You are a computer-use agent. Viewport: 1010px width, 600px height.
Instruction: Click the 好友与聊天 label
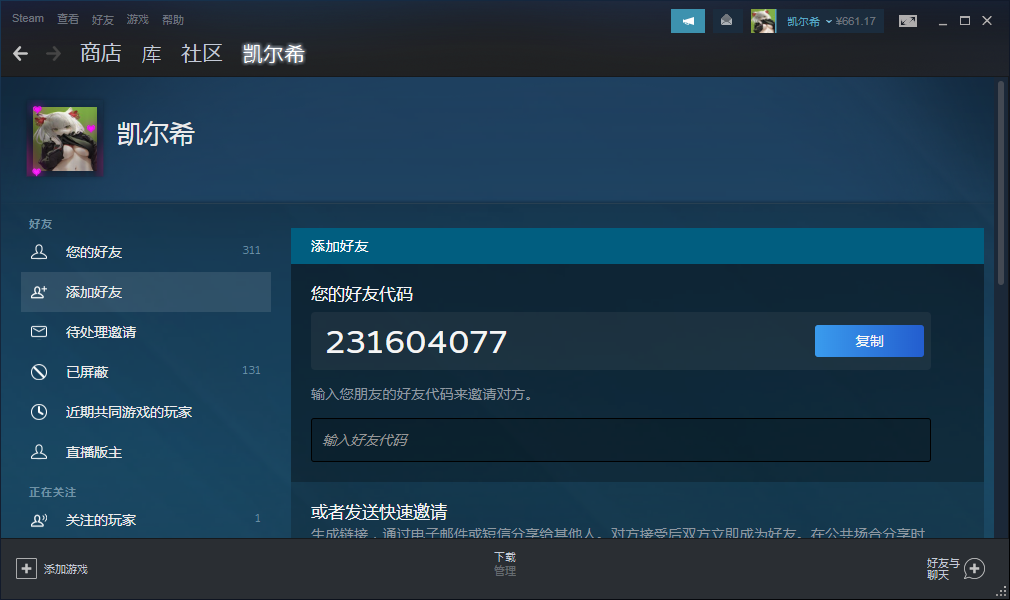coord(943,569)
